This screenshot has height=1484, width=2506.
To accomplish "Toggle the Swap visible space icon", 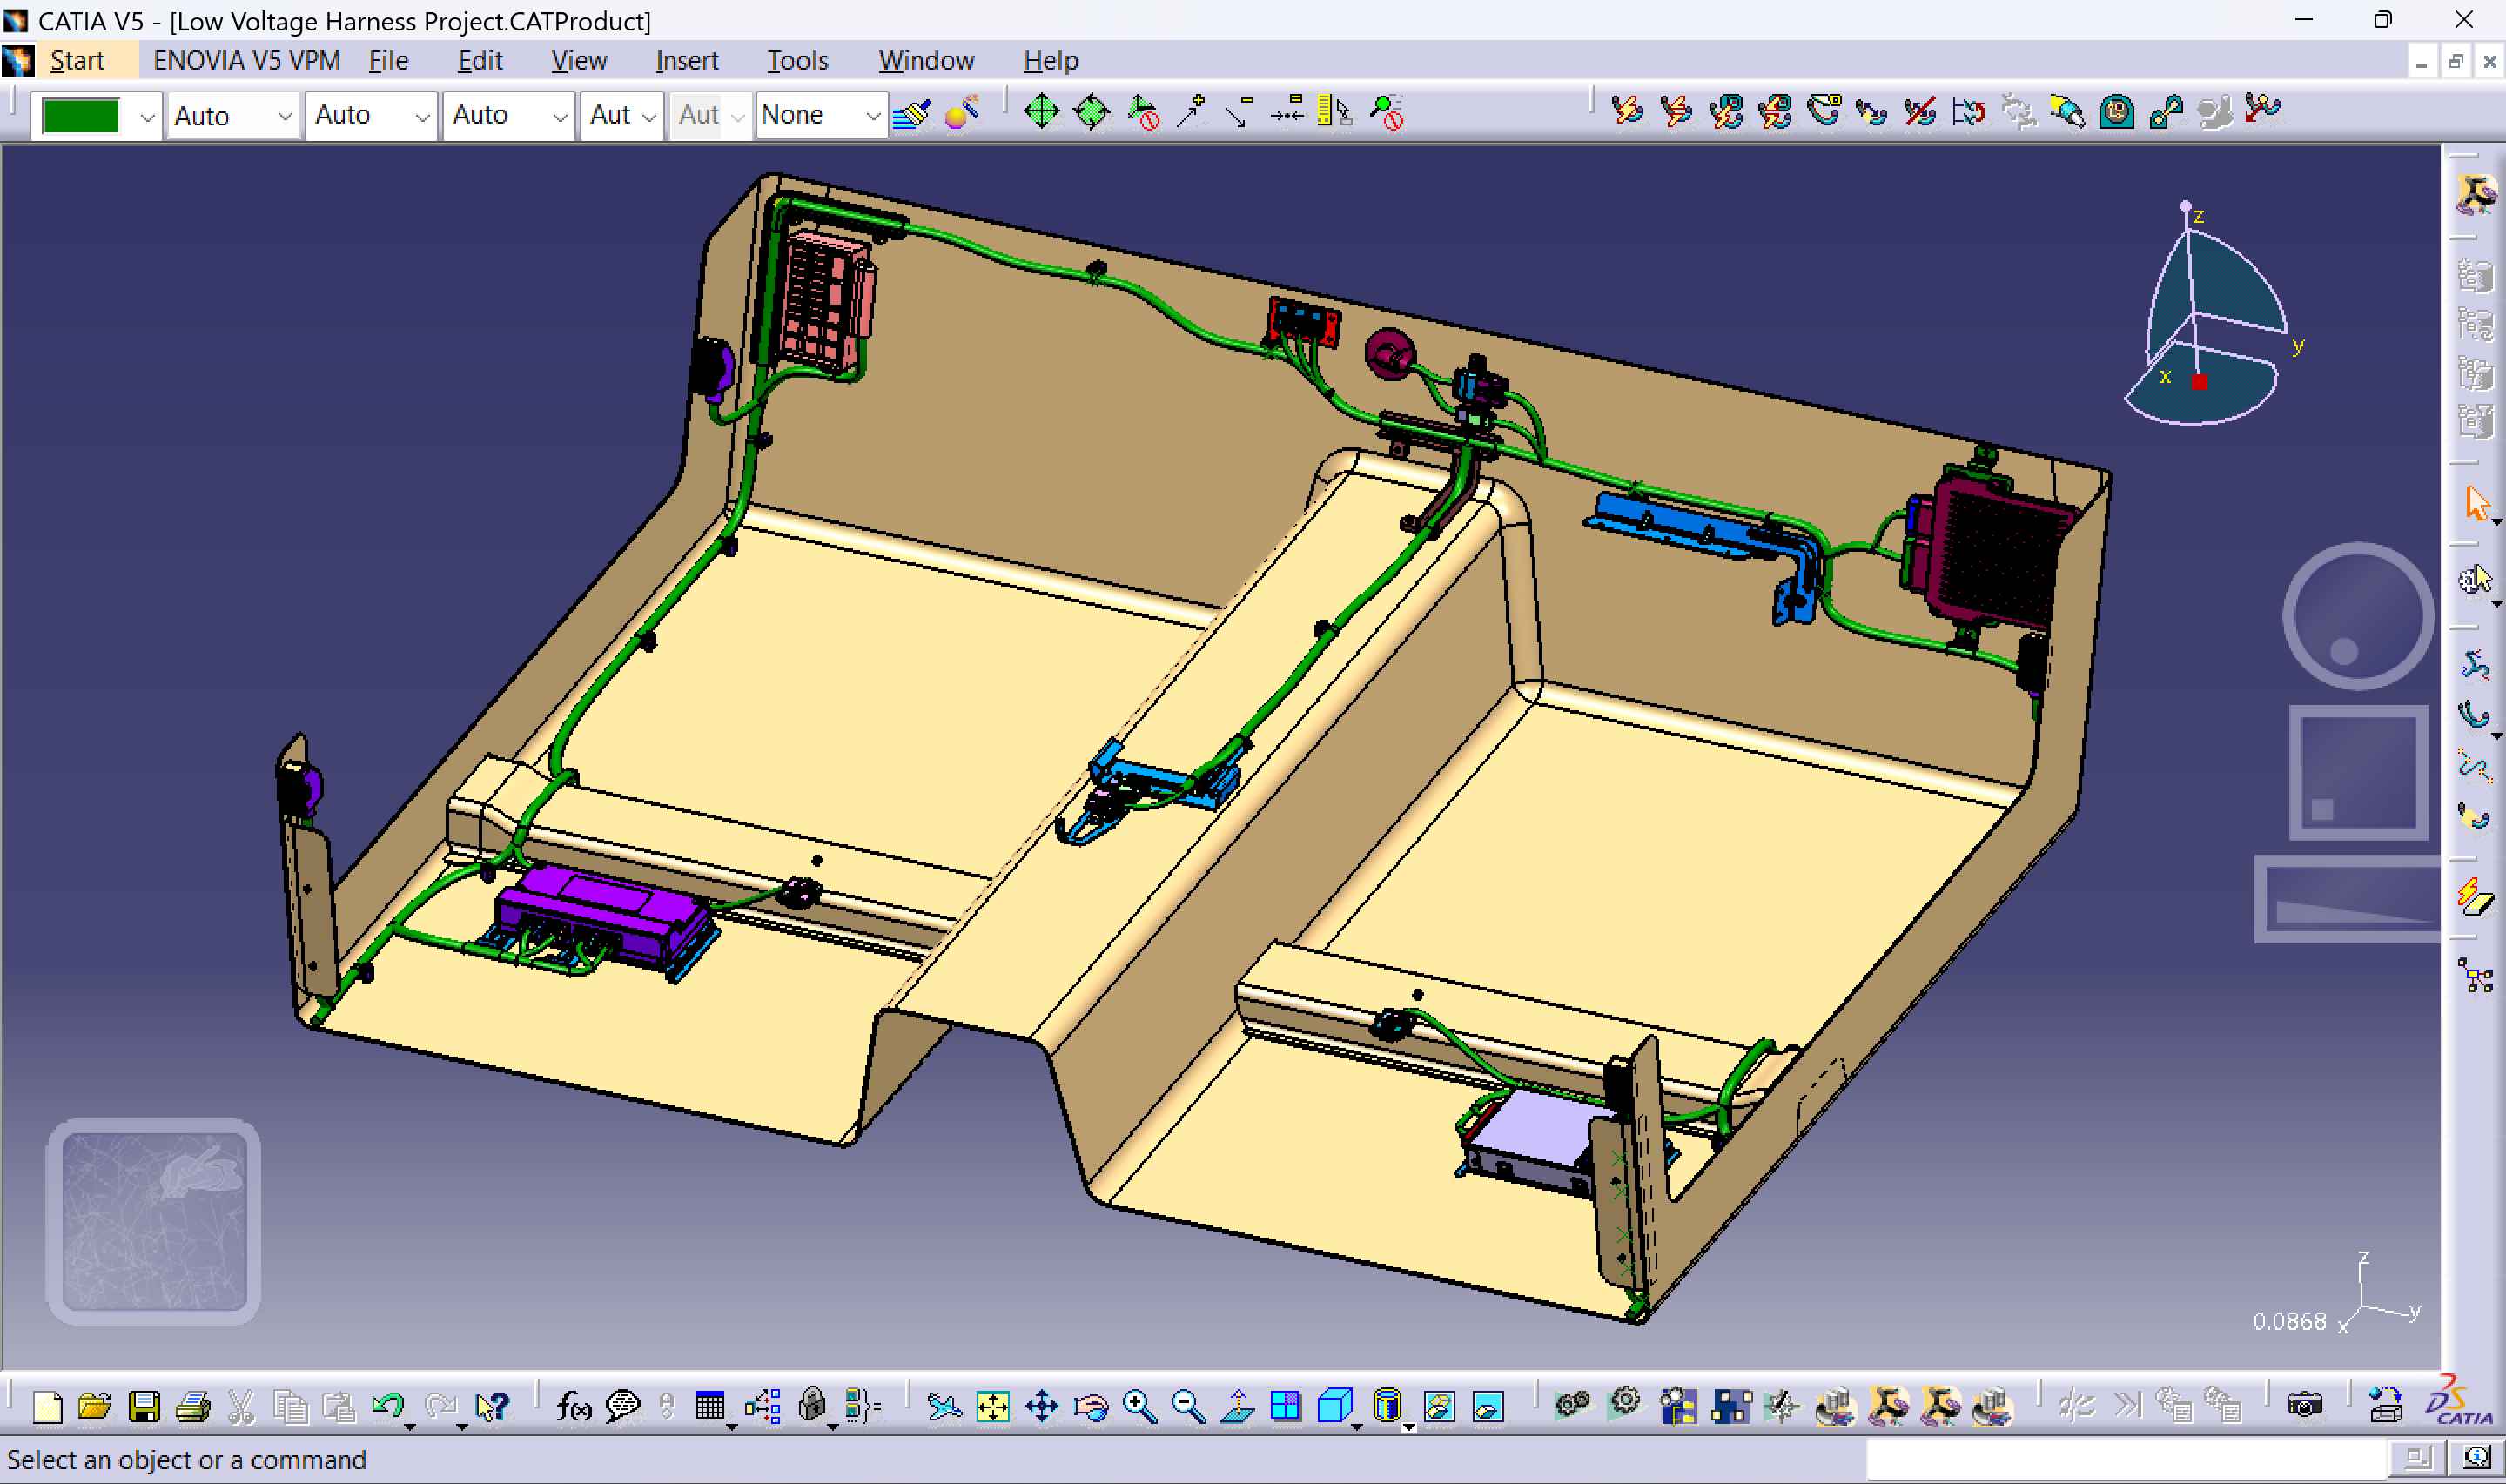I will point(1488,1407).
